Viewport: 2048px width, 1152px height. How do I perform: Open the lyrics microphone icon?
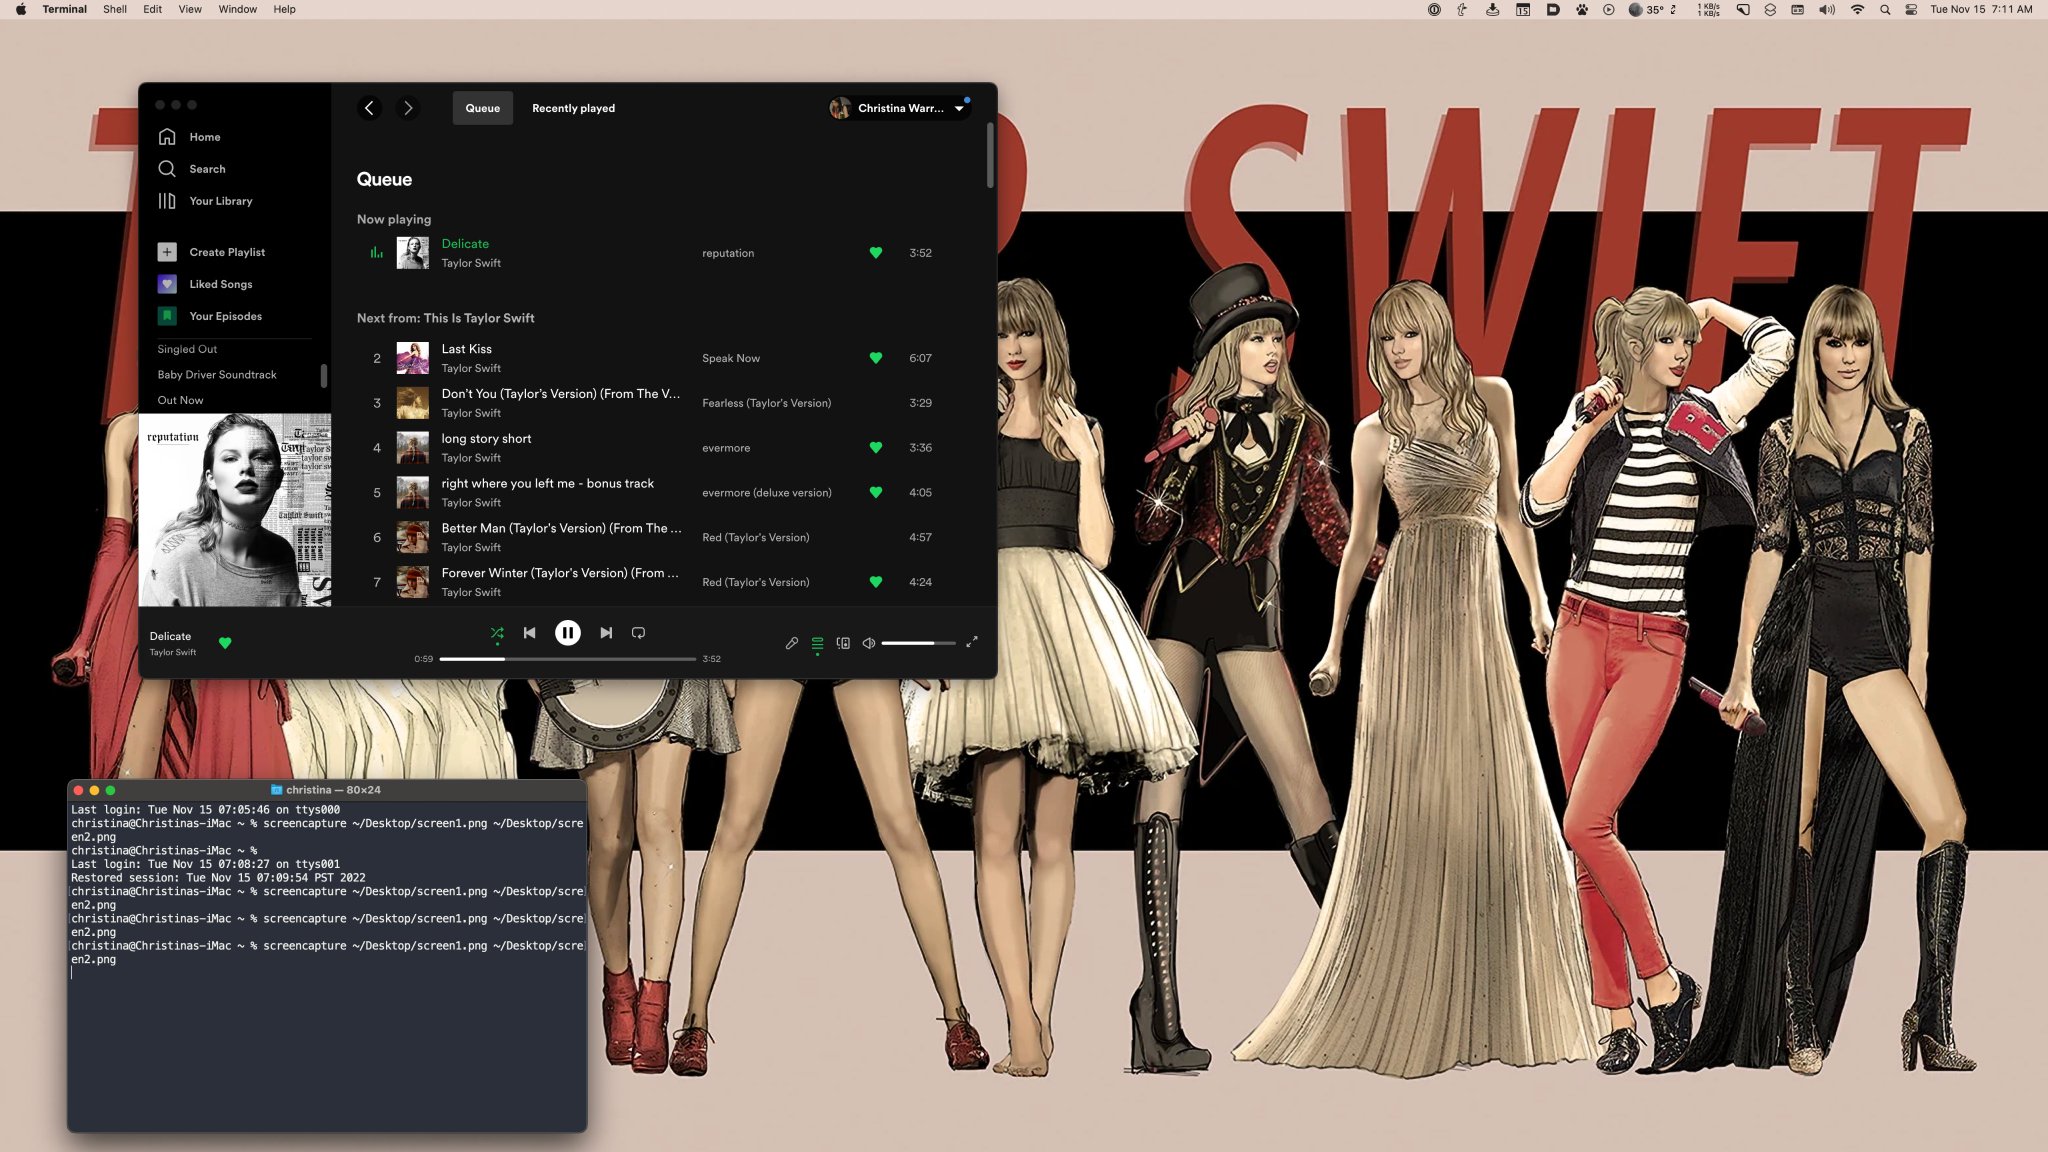click(x=791, y=643)
